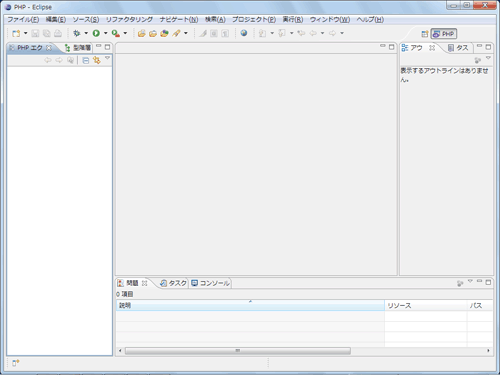Viewport: 500px width, 375px height.
Task: Sort by the リソース column header
Action: tap(426, 305)
